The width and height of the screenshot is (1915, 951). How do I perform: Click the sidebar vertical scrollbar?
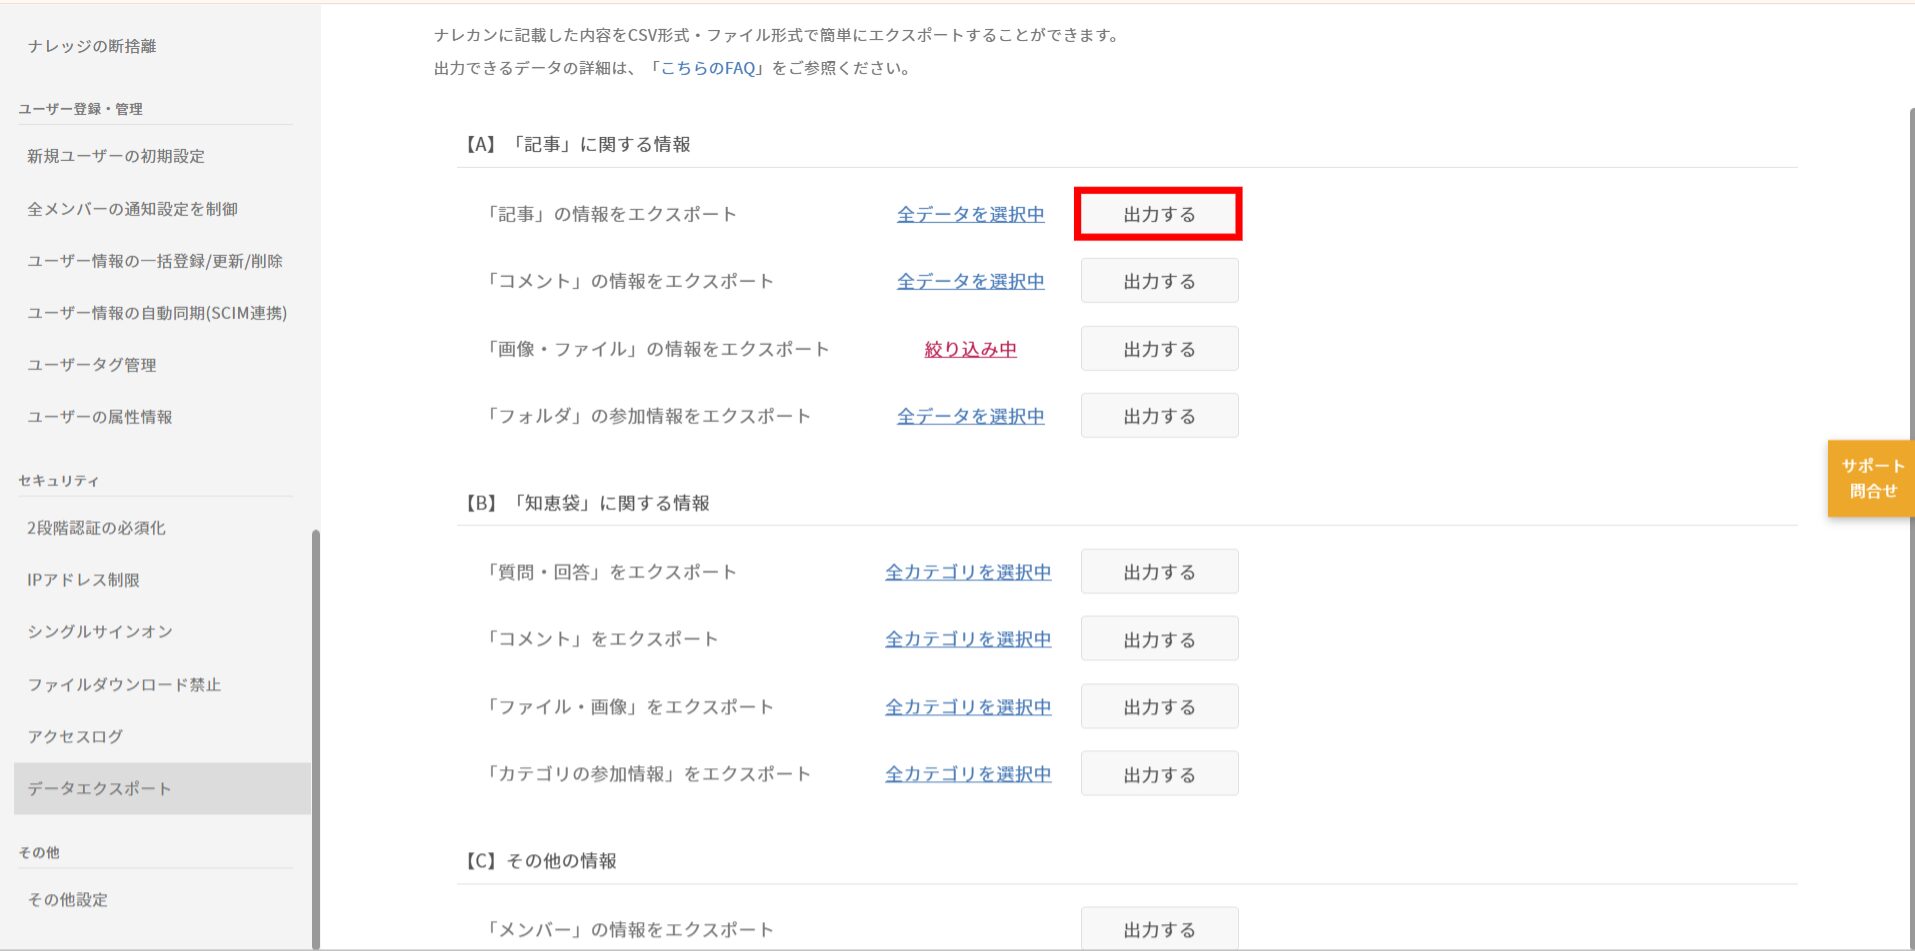316,738
